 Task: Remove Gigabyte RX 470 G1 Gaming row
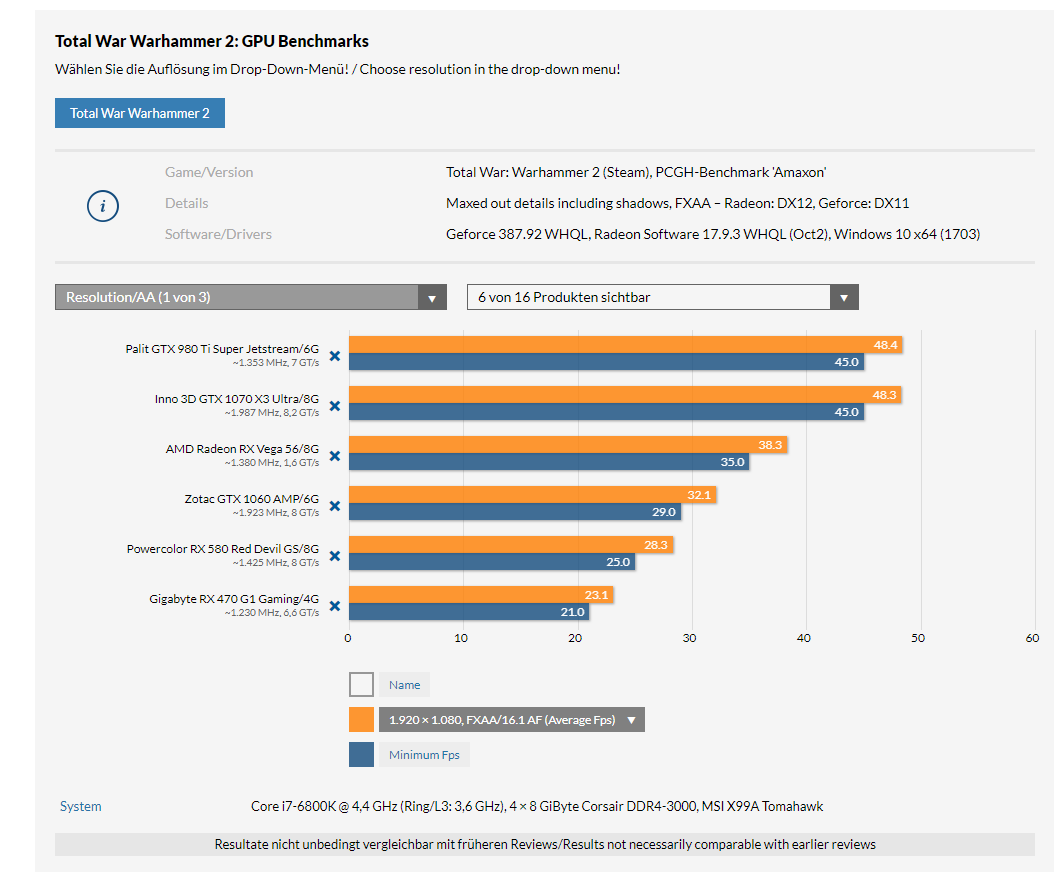[x=335, y=606]
